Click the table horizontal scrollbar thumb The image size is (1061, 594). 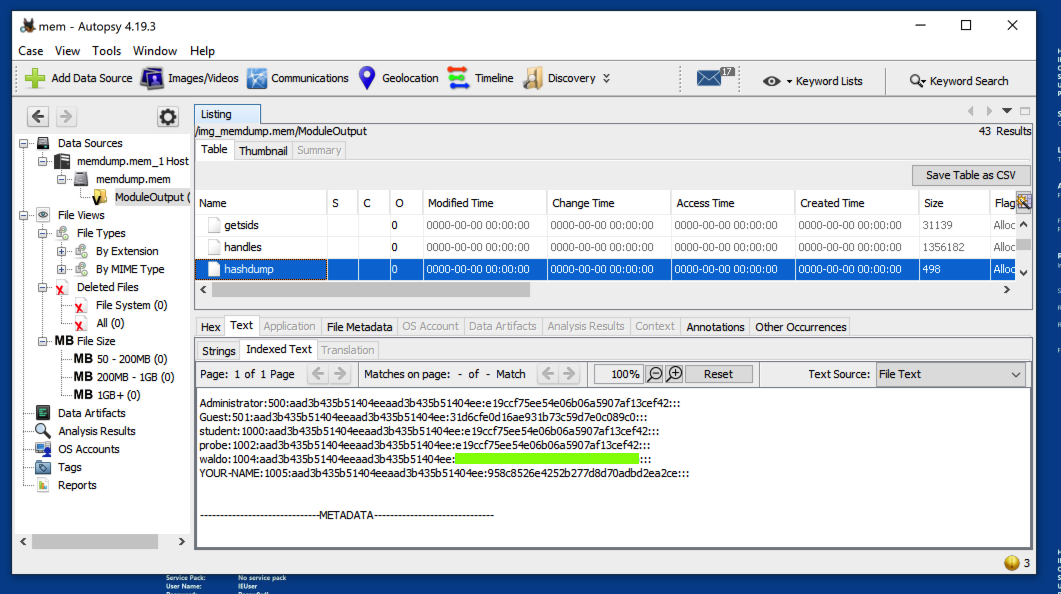coord(371,290)
